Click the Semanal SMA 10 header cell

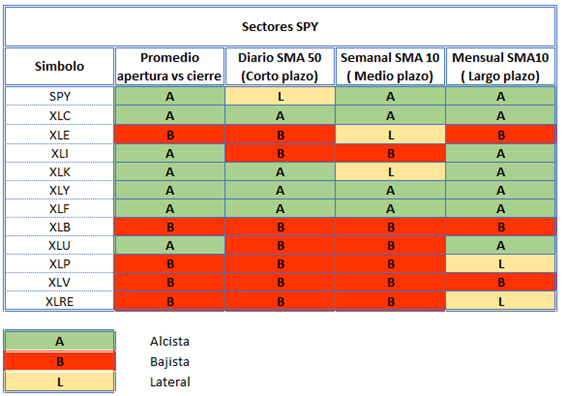pos(390,67)
